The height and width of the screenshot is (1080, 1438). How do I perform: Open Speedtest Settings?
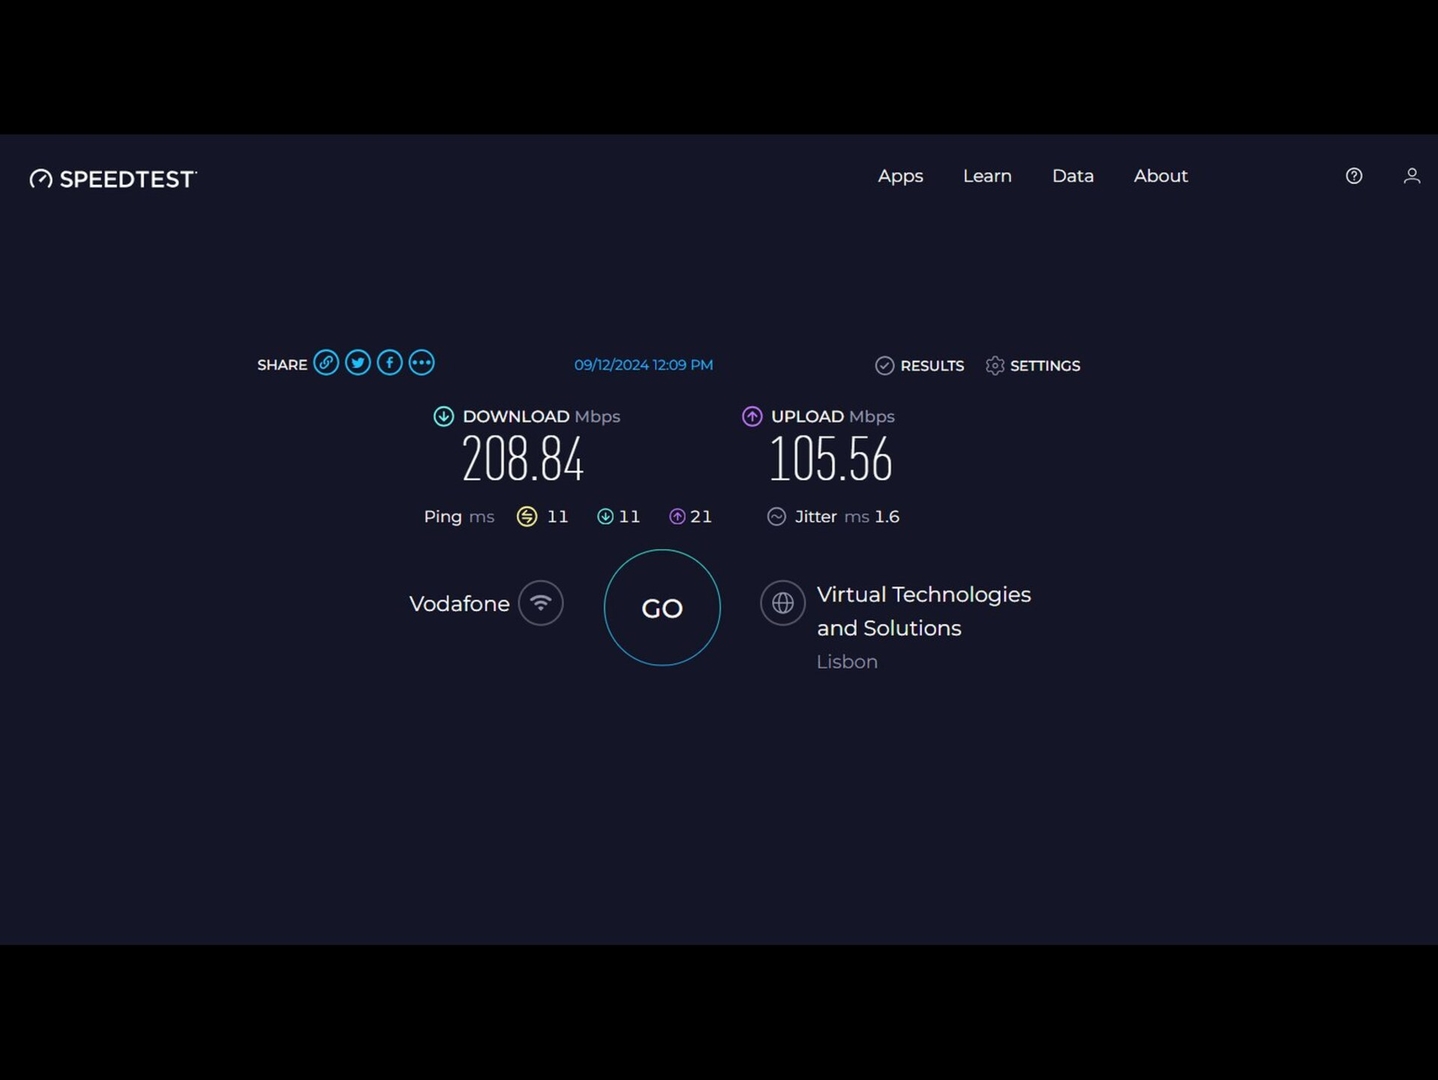[1033, 366]
